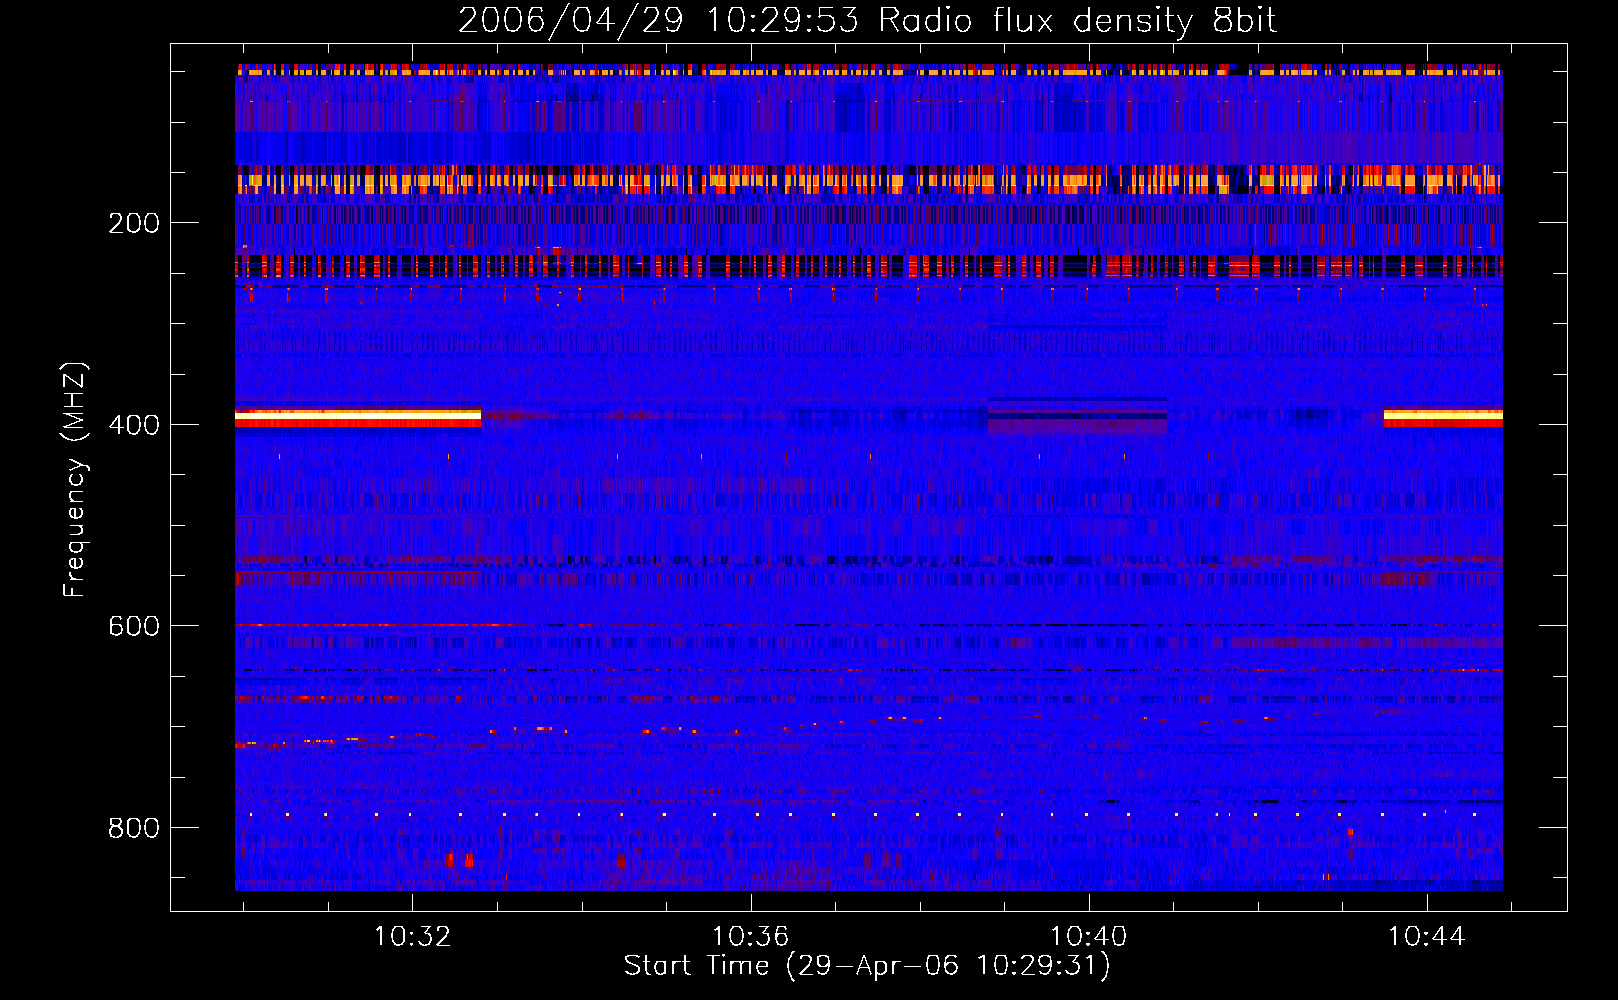This screenshot has height=1000, width=1618.
Task: Click the 'Start Time (29-Apr-06 10:29:31)' axis label
Action: point(867,966)
